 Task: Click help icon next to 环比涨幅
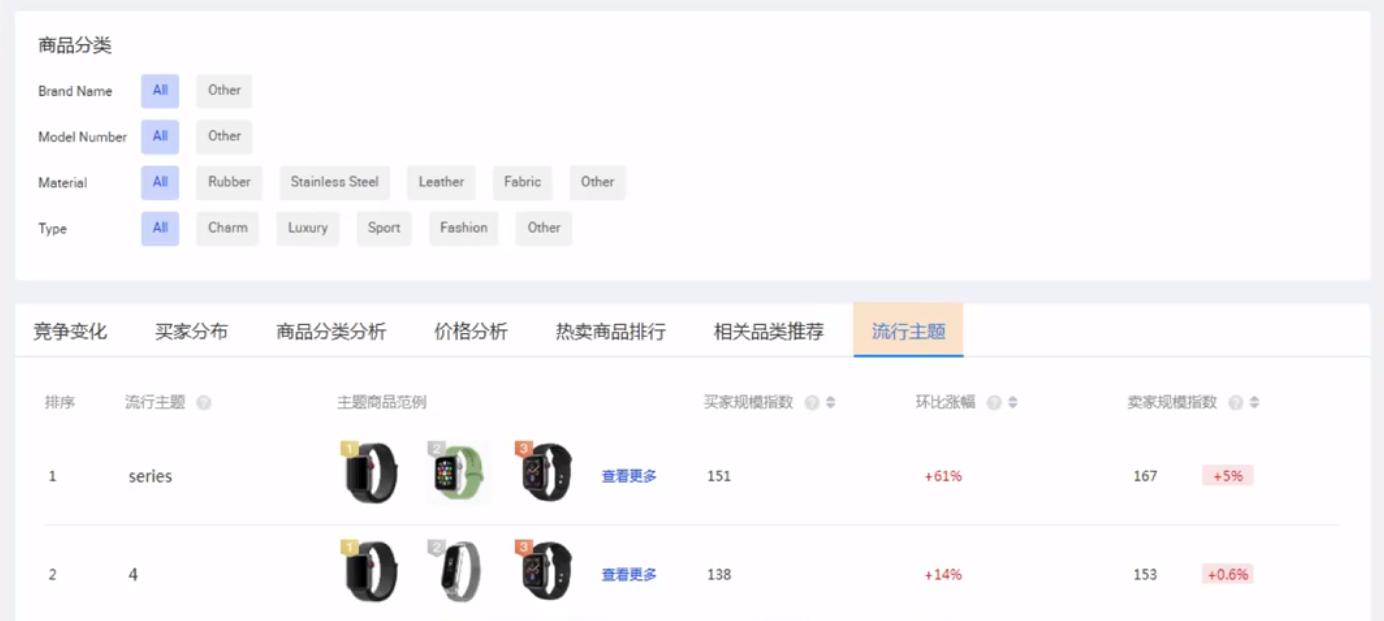pyautogui.click(x=994, y=403)
